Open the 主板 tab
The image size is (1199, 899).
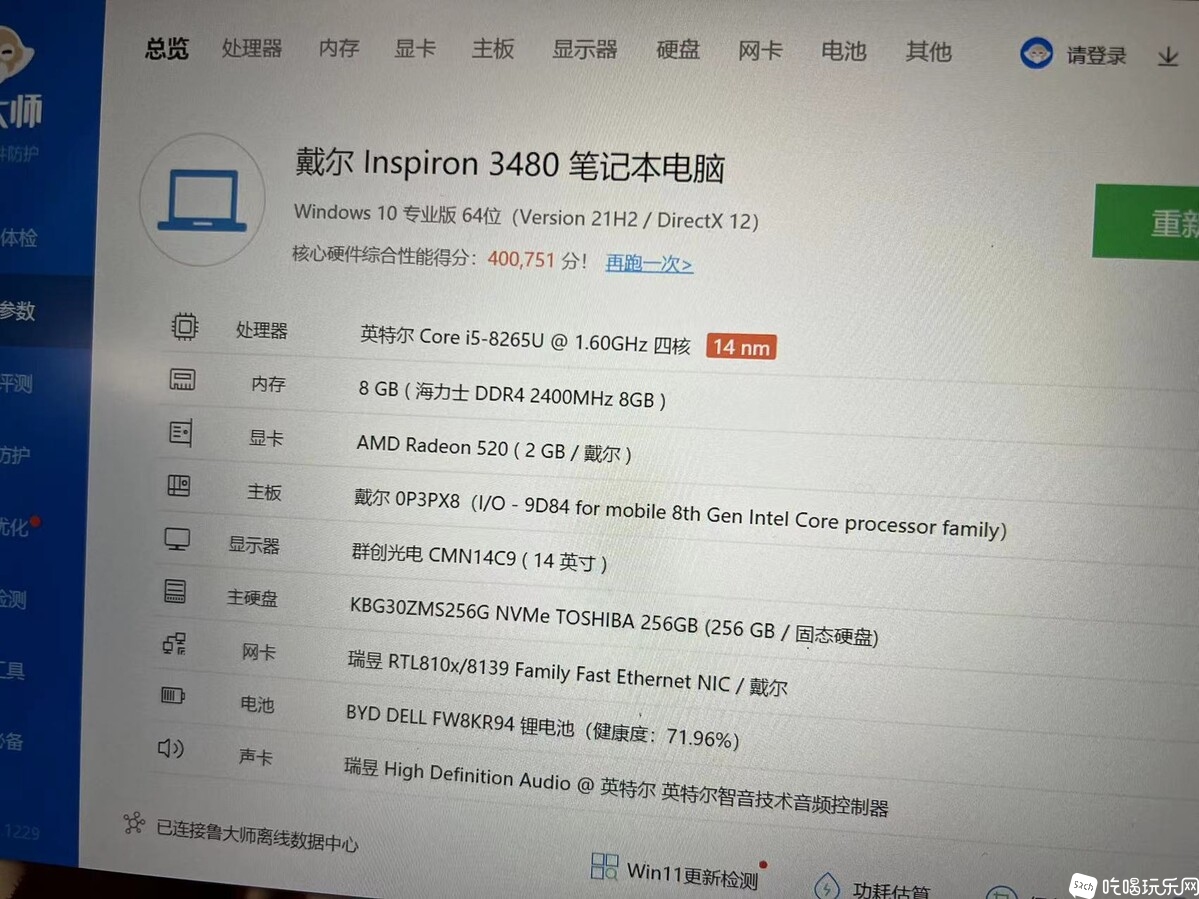click(x=492, y=50)
